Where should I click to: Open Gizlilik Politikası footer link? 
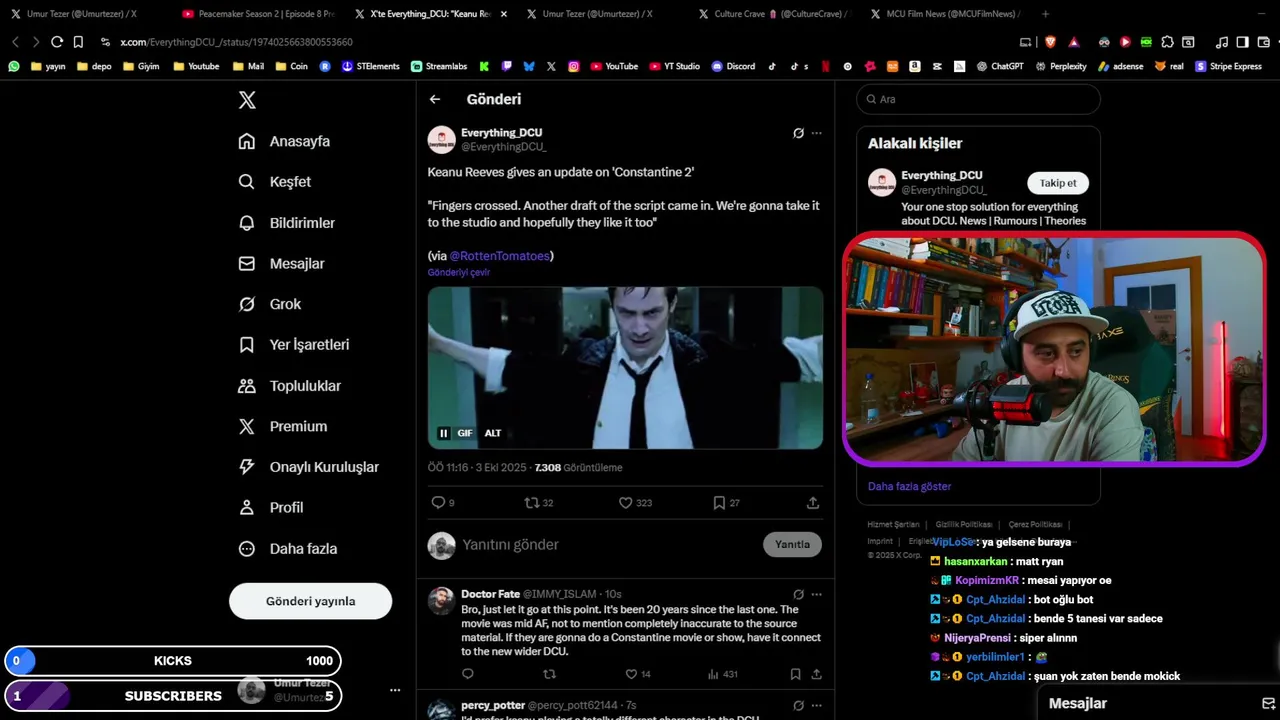964,525
